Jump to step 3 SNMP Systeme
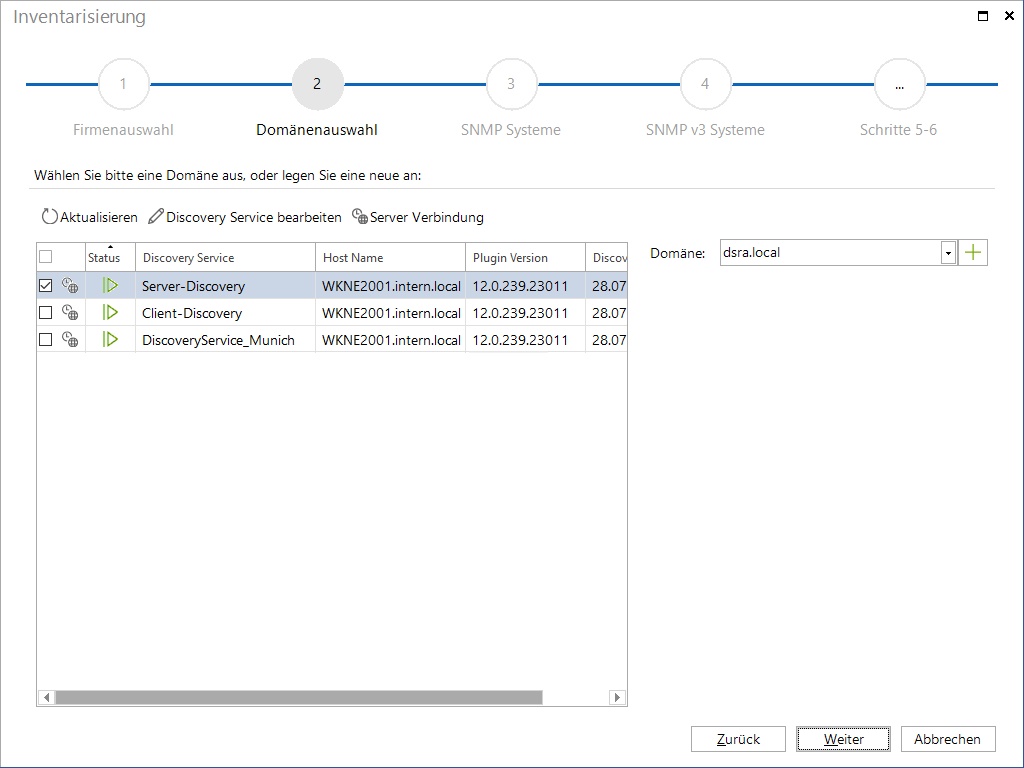1024x768 pixels. click(x=511, y=84)
